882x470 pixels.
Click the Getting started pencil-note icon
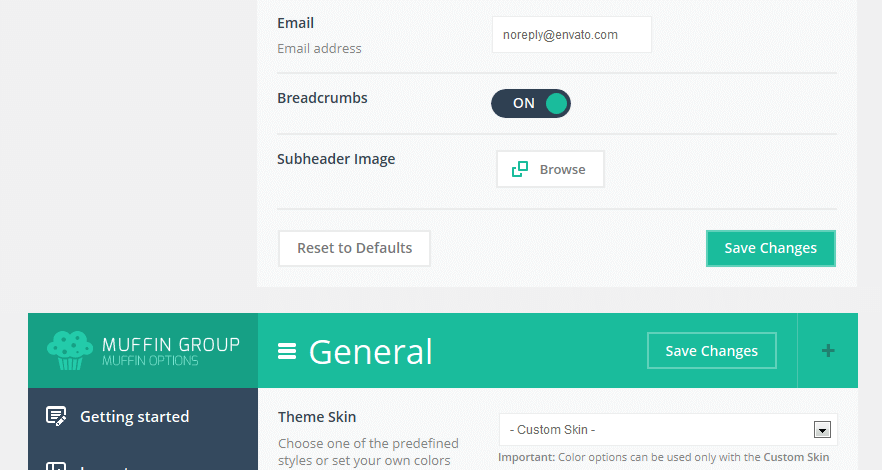[56, 416]
